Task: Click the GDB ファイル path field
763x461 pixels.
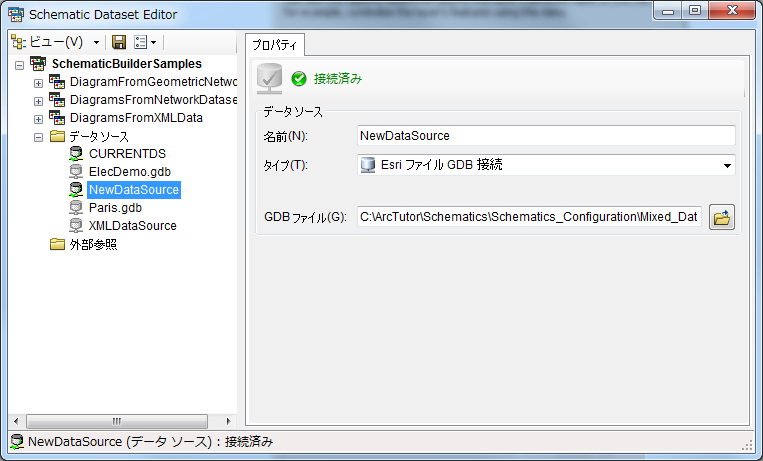Action: (529, 217)
